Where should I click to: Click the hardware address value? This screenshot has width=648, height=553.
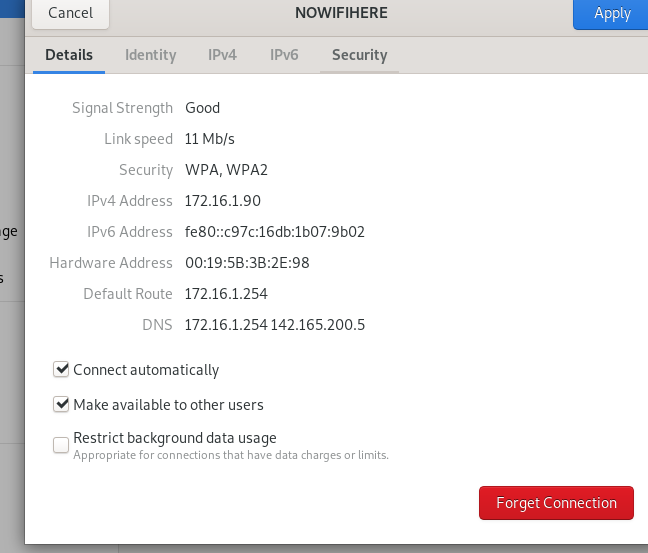pos(247,263)
